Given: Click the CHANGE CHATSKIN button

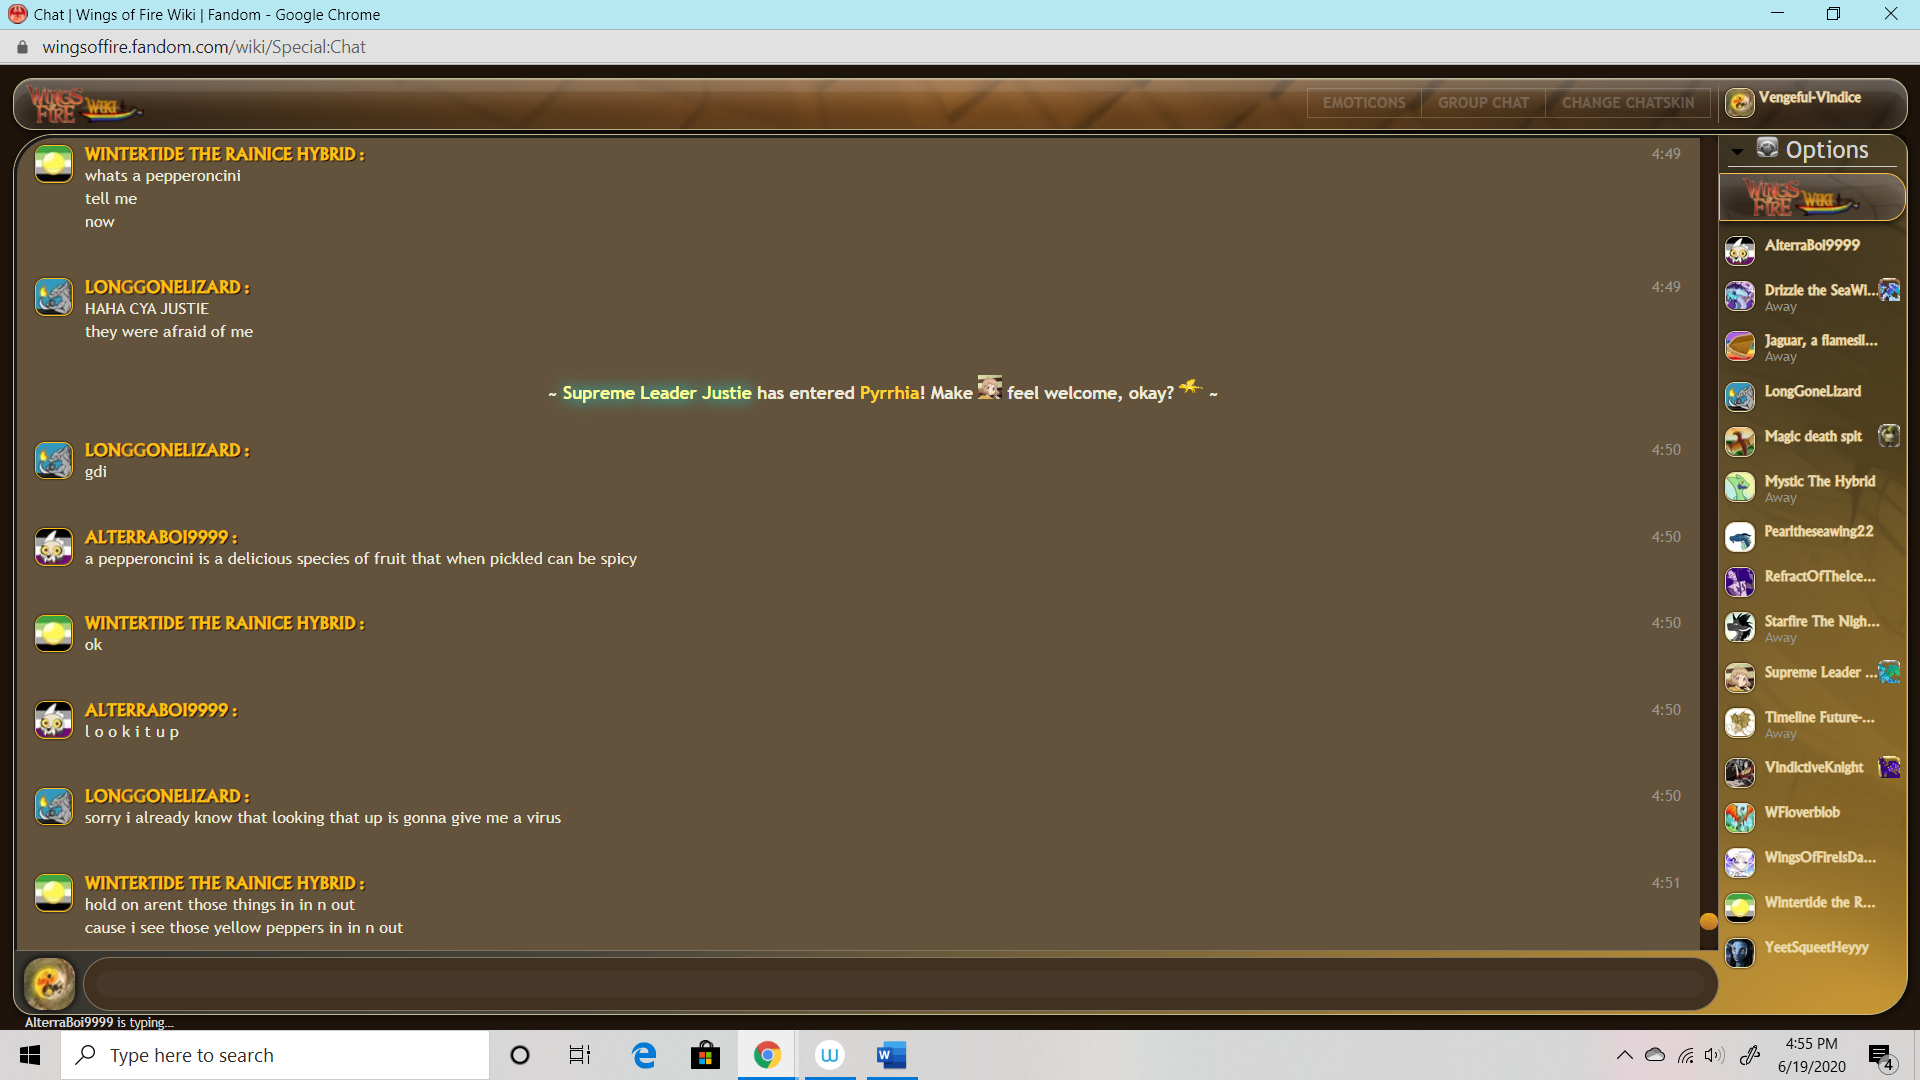Looking at the screenshot, I should tap(1627, 103).
